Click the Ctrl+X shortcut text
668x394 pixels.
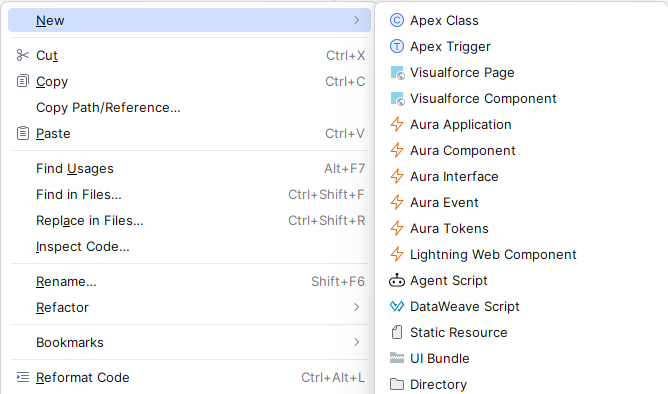pos(346,55)
